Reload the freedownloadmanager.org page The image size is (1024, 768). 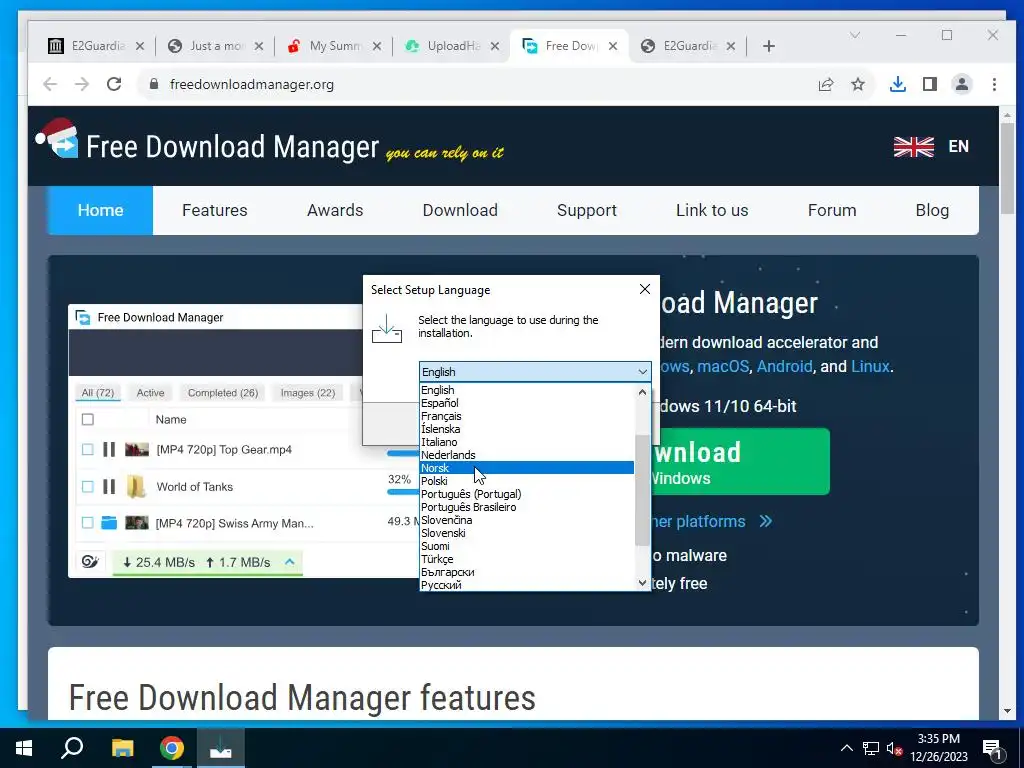pyautogui.click(x=114, y=84)
